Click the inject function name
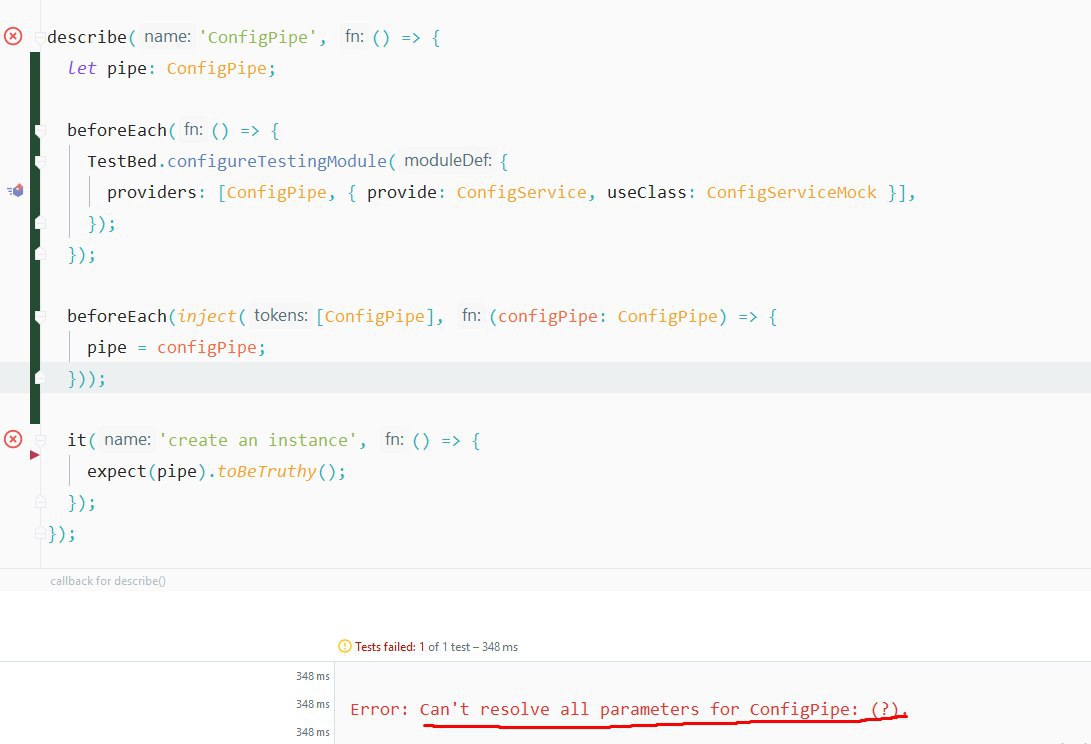Image resolution: width=1091 pixels, height=744 pixels. 207,316
